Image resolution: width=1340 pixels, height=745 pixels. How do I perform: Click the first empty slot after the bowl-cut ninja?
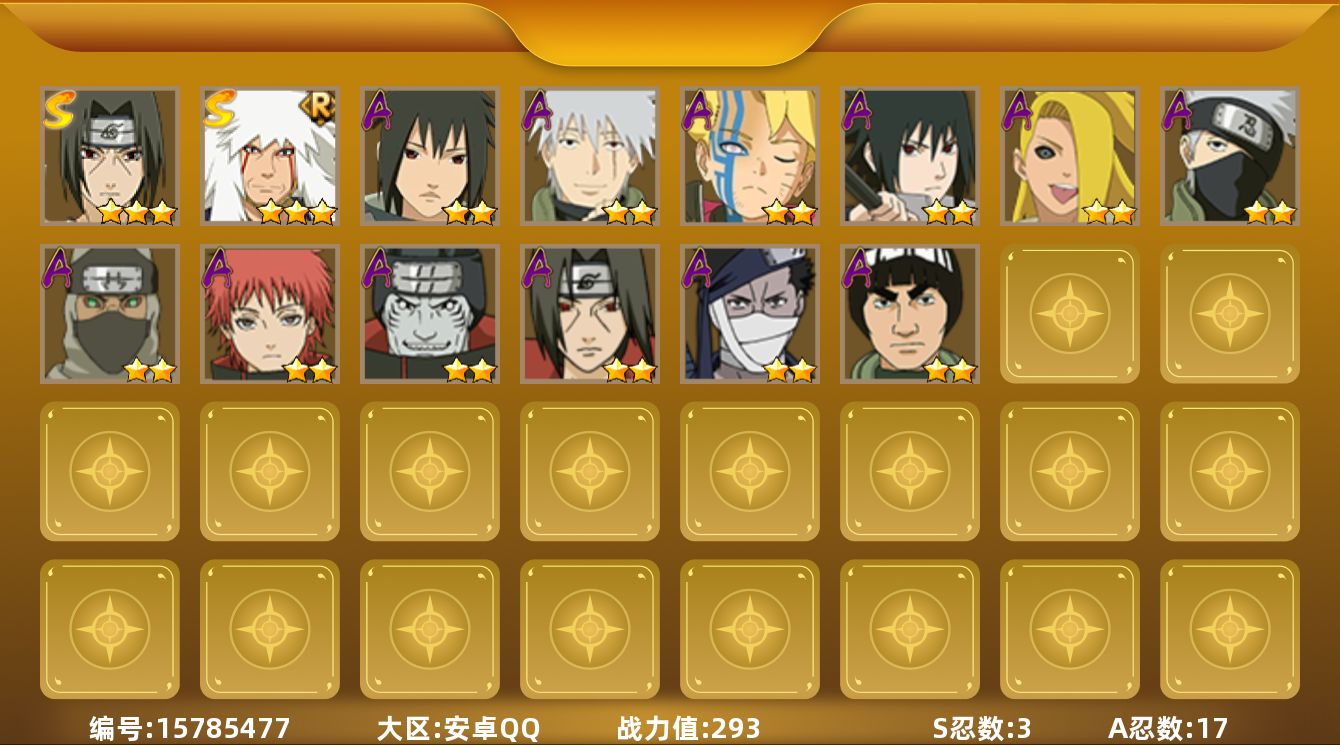tap(1070, 314)
